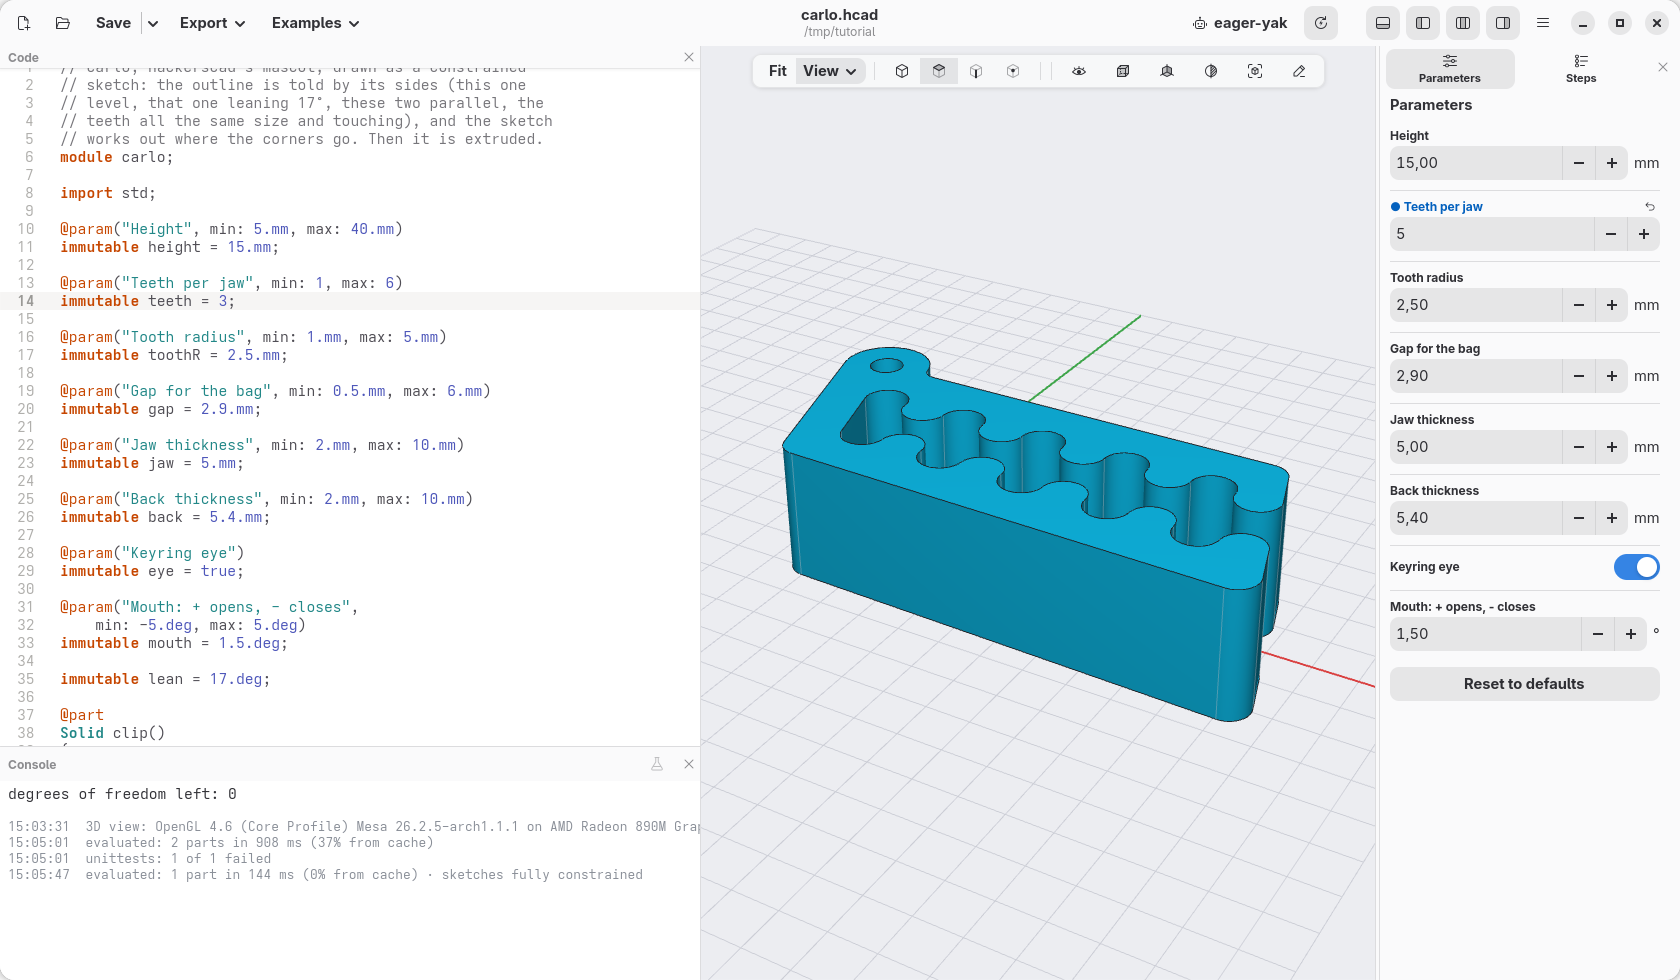The height and width of the screenshot is (980, 1680).
Task: Increase Height with plus button
Action: [x=1612, y=163]
